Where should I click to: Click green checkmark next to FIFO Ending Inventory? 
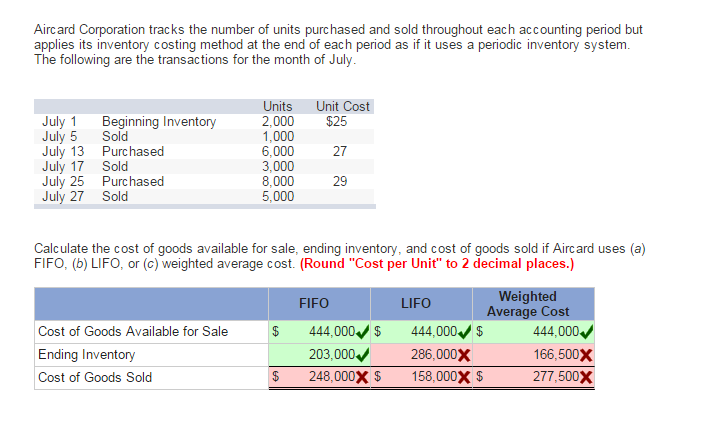(x=363, y=355)
